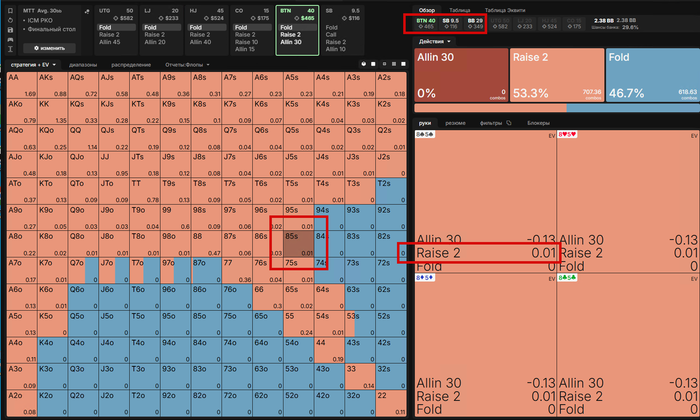Viewport: 700px width, 420px height.
Task: Select Allin 40 in the HJ card
Action: click(200, 42)
